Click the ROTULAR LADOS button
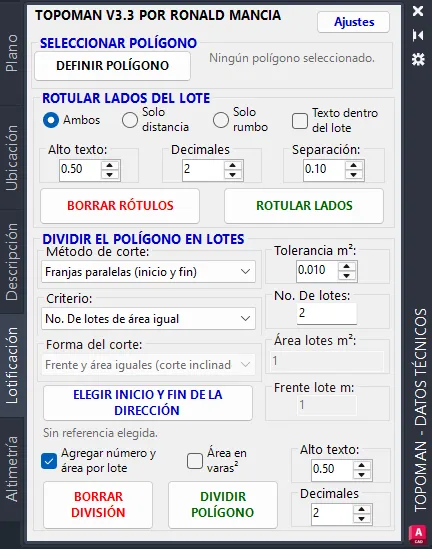The height and width of the screenshot is (549, 432). click(304, 206)
